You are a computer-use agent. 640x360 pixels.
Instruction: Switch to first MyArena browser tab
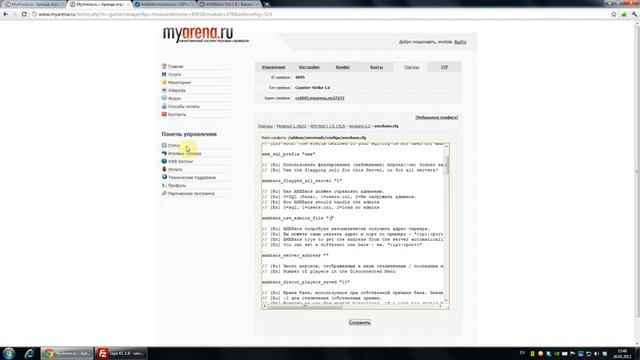click(x=33, y=4)
